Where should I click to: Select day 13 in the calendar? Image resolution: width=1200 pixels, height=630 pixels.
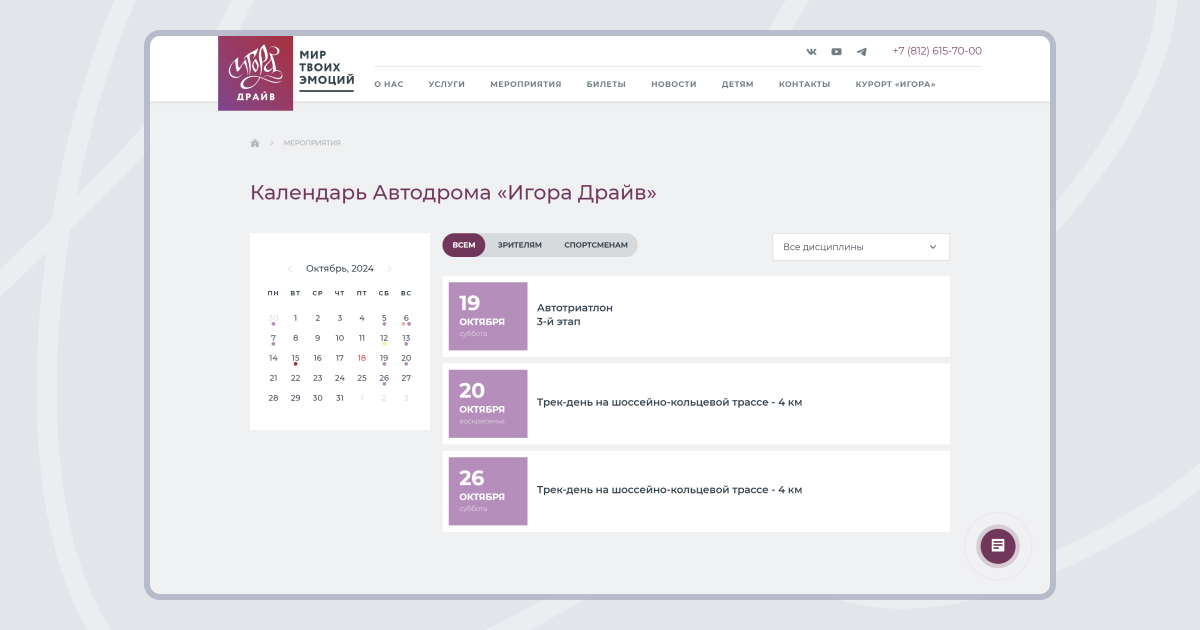(406, 338)
